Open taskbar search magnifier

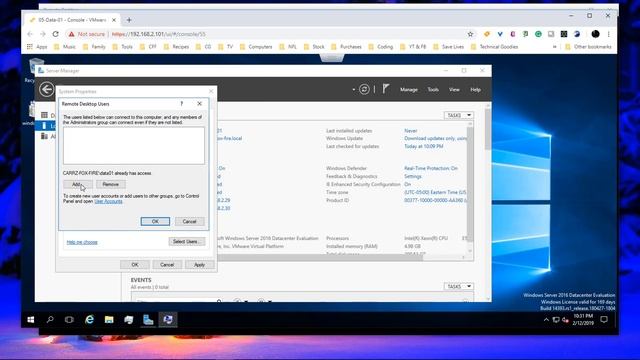[x=50, y=320]
